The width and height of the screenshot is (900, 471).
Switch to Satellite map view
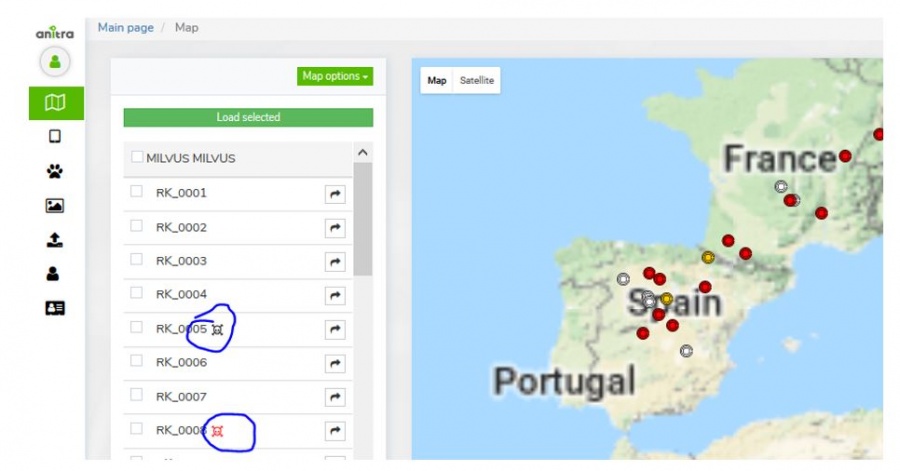coord(477,81)
